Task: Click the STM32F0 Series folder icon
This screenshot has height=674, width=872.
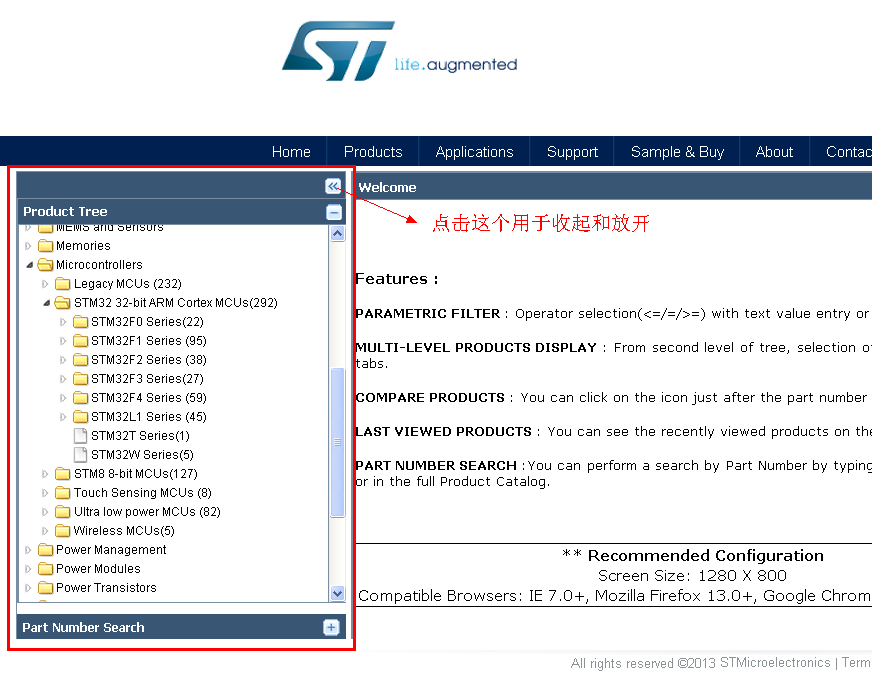Action: 81,322
